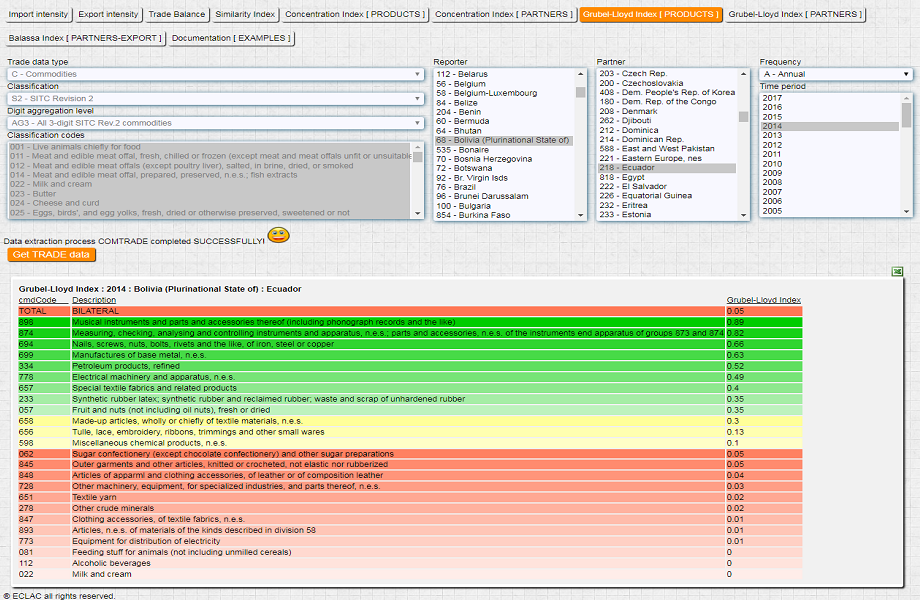Image resolution: width=920 pixels, height=600 pixels.
Task: Click Time period list scroll-down arrow
Action: coord(907,211)
